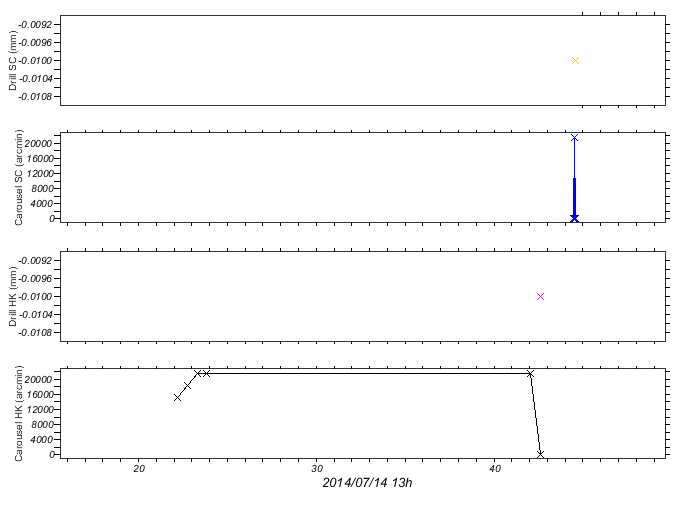Click "8000" tick on Carousel SC axis
This screenshot has width=675, height=505.
click(42, 189)
